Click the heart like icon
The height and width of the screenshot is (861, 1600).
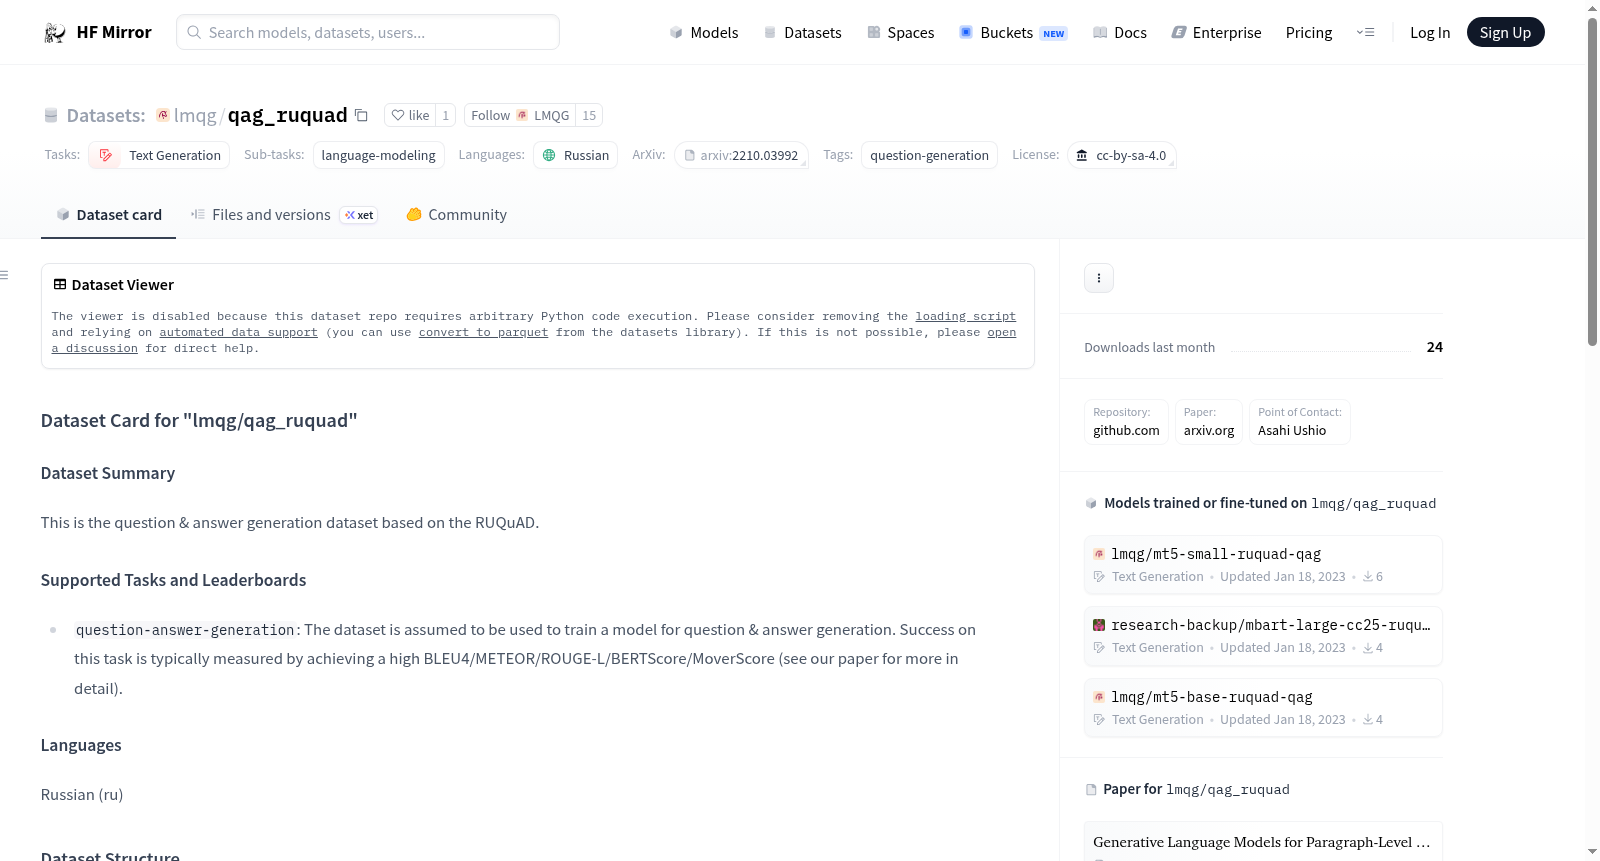[x=398, y=116]
